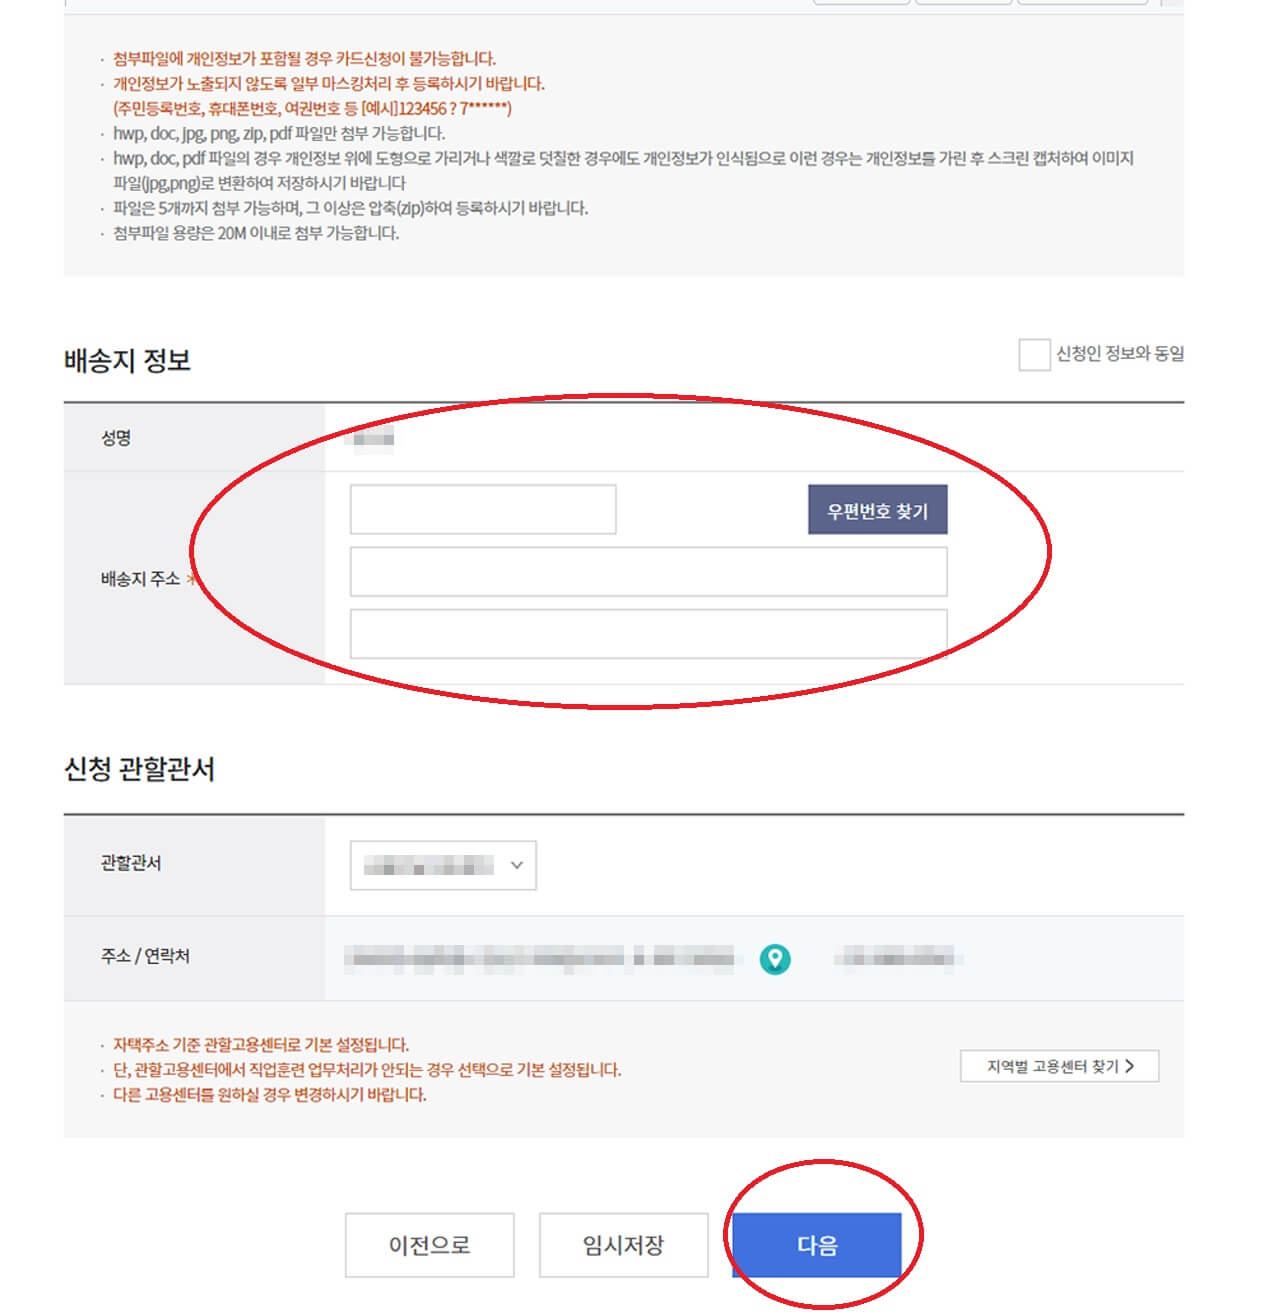
Task: Open the 관할관서 dropdown list
Action: point(443,865)
